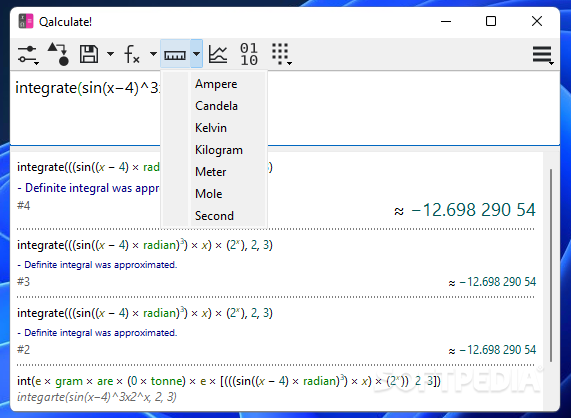The width and height of the screenshot is (571, 418).
Task: Select Candela from the units menu
Action: (216, 106)
